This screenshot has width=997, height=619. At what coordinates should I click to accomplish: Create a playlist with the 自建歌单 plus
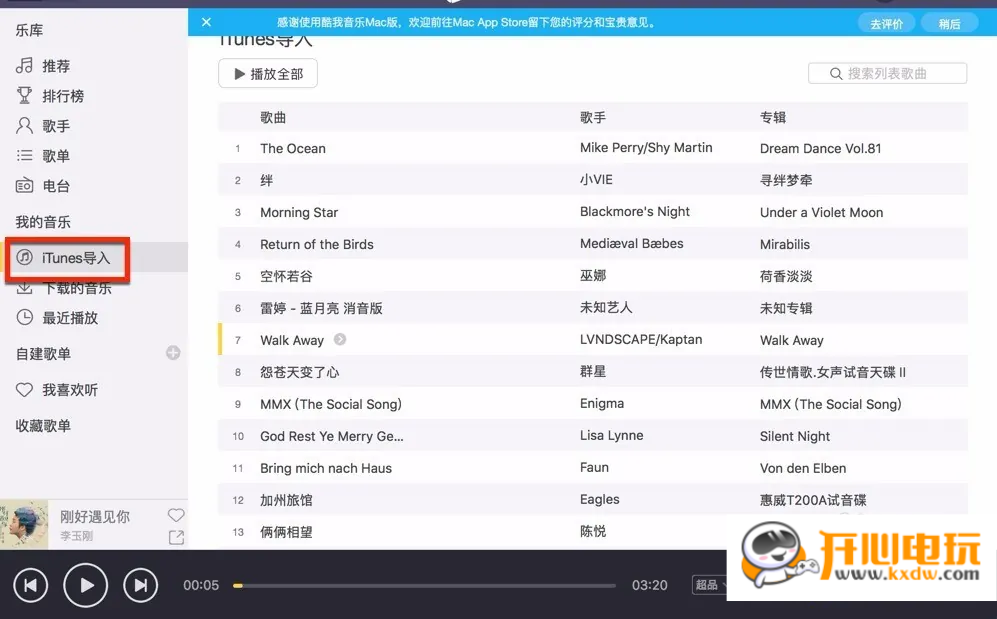[x=172, y=352]
